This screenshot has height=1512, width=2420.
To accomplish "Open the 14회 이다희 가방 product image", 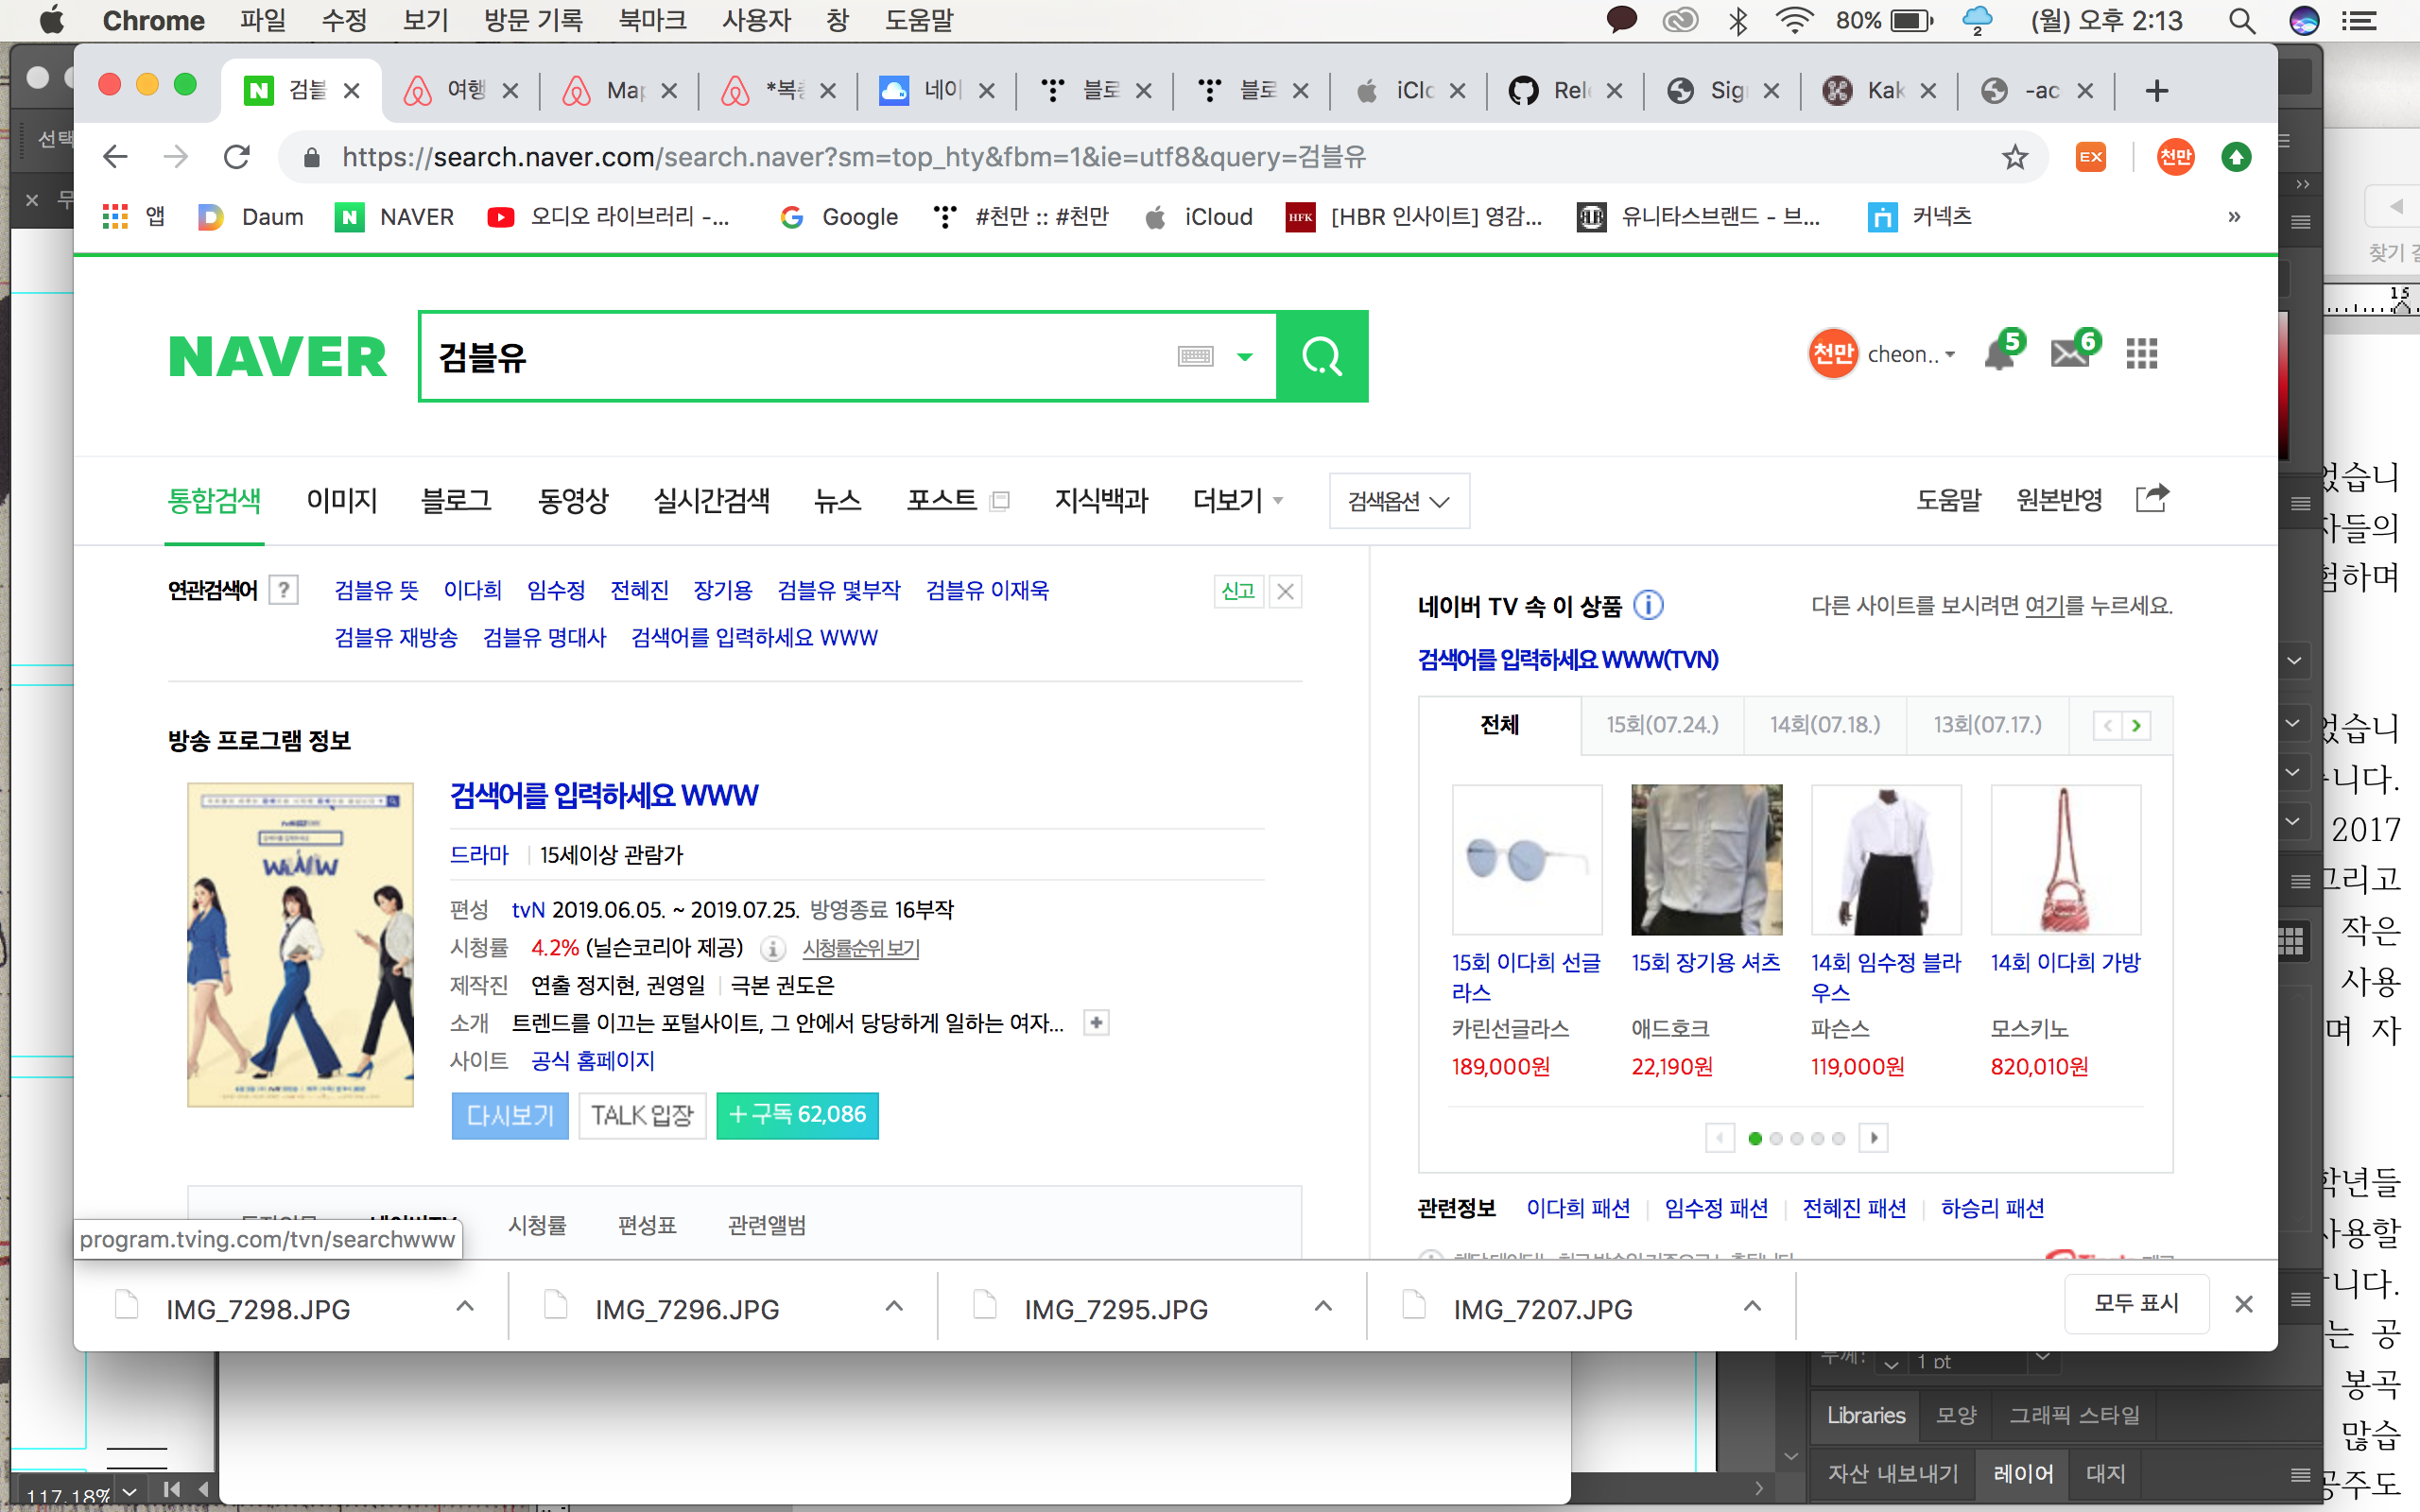I will point(2066,860).
